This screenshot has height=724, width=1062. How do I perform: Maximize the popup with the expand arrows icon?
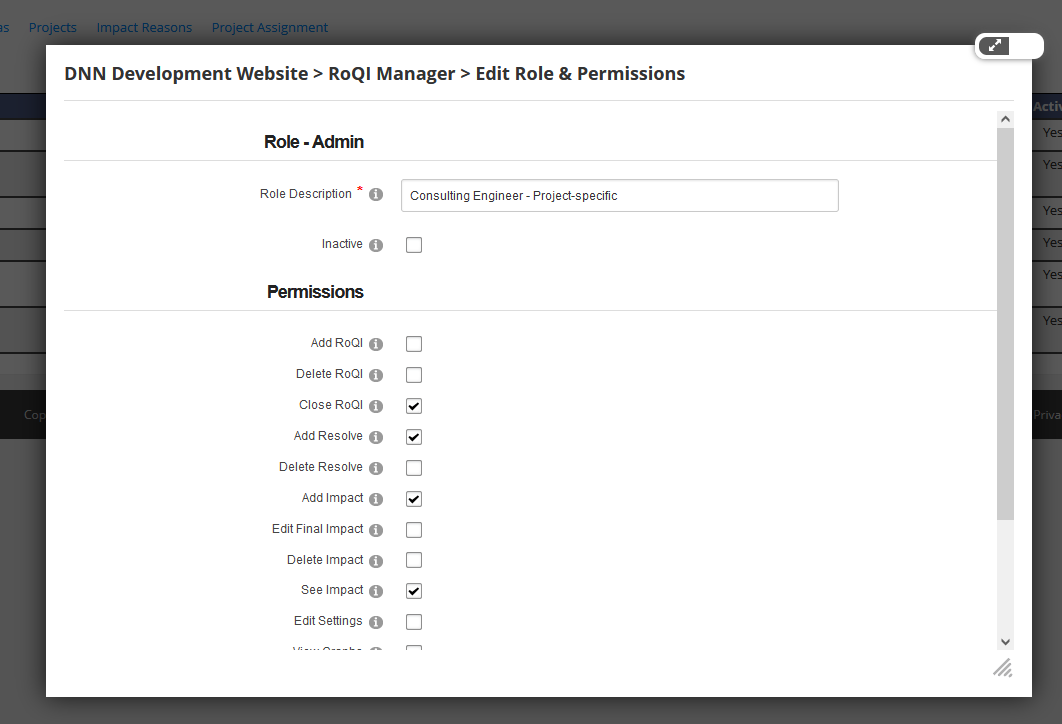tap(994, 45)
